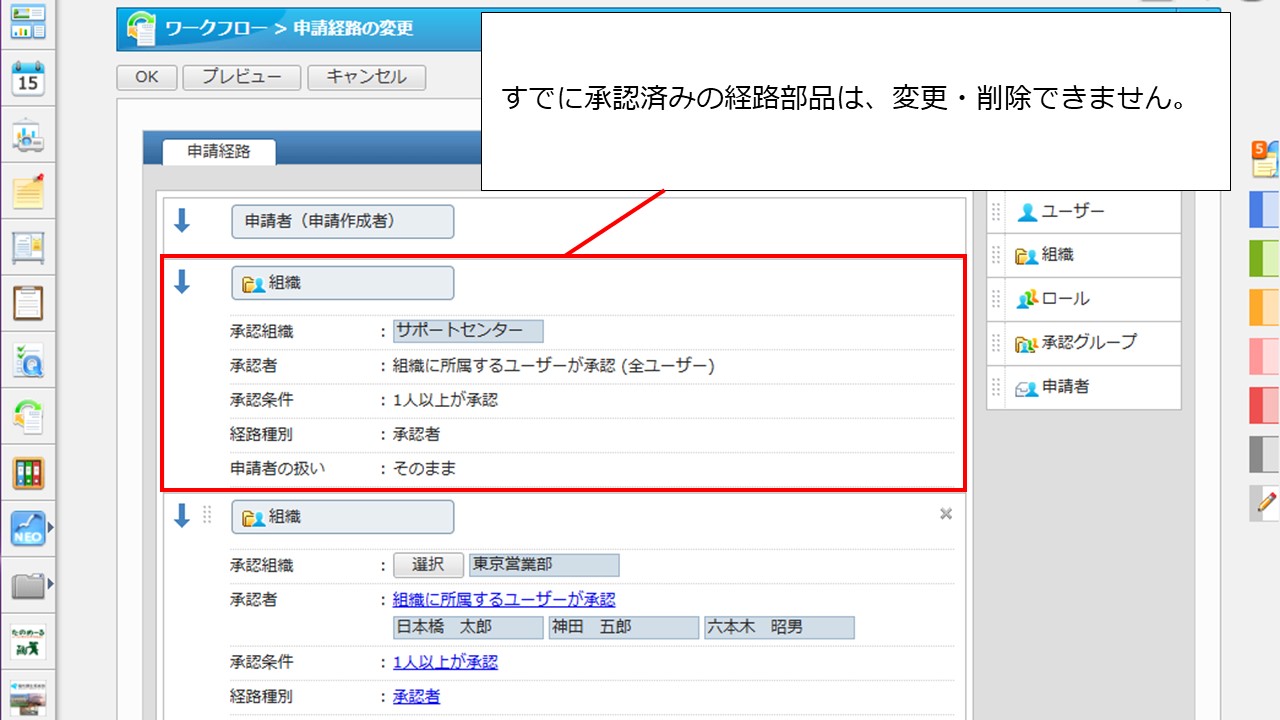1280x720 pixels.
Task: Choose the red sticky note color
Action: click(1265, 405)
